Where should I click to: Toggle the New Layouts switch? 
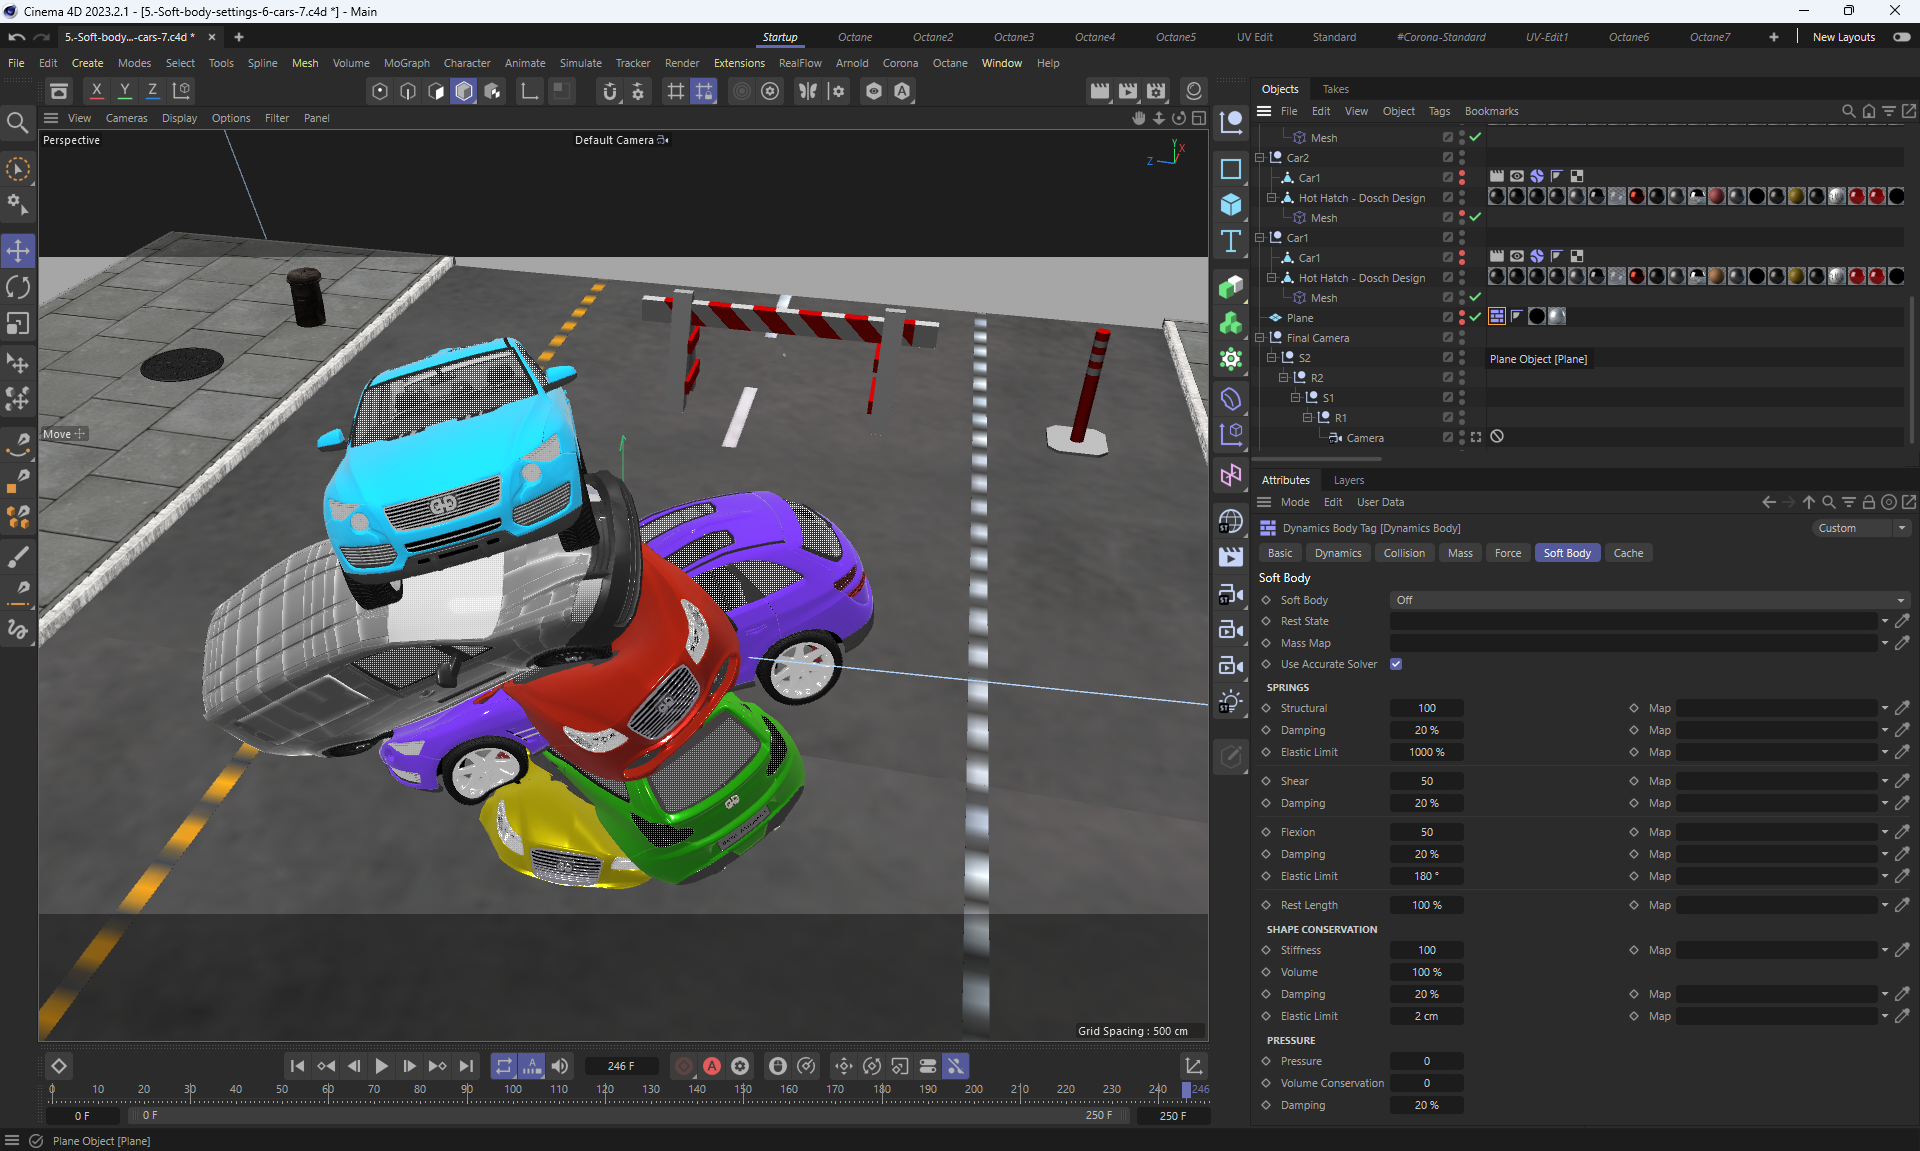(1901, 37)
